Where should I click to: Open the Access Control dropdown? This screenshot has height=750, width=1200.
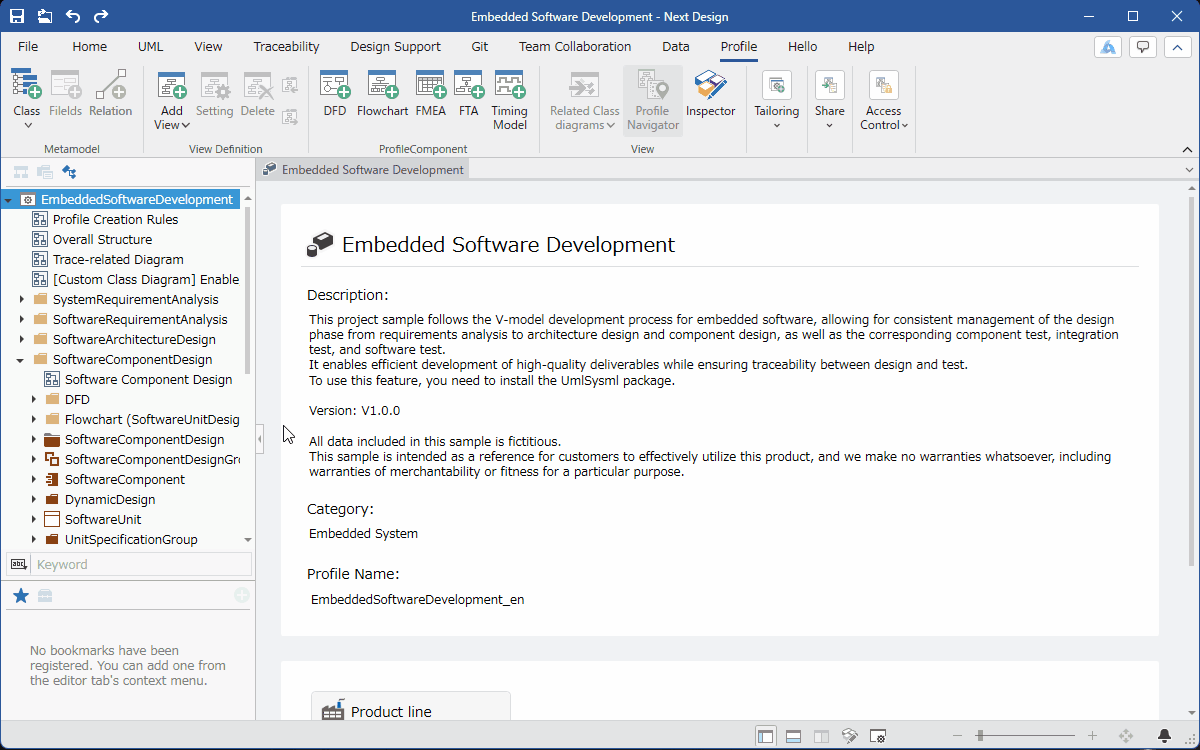883,101
